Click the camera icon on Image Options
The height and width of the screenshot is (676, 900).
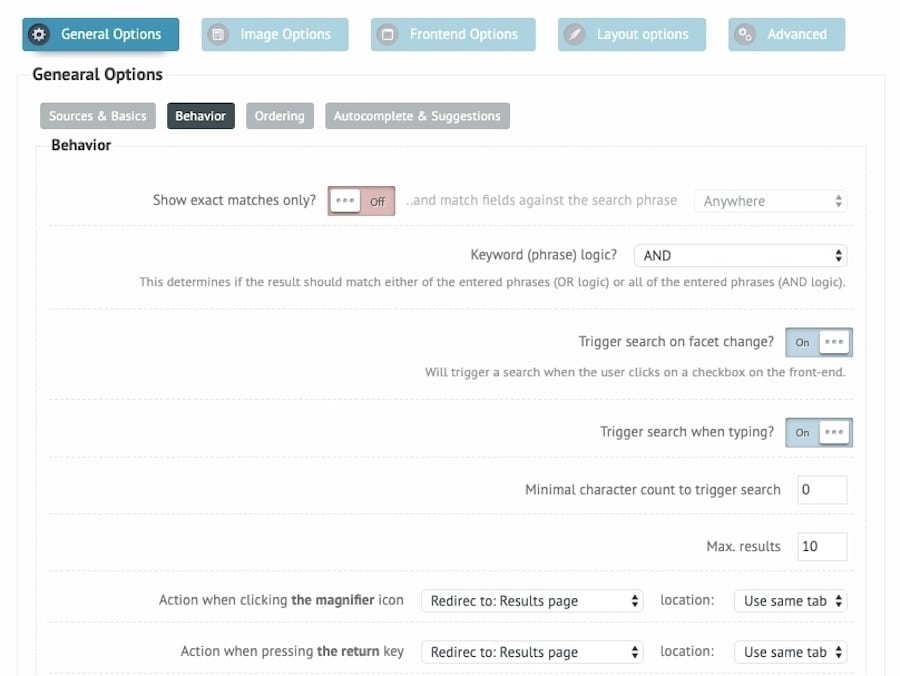coord(217,33)
